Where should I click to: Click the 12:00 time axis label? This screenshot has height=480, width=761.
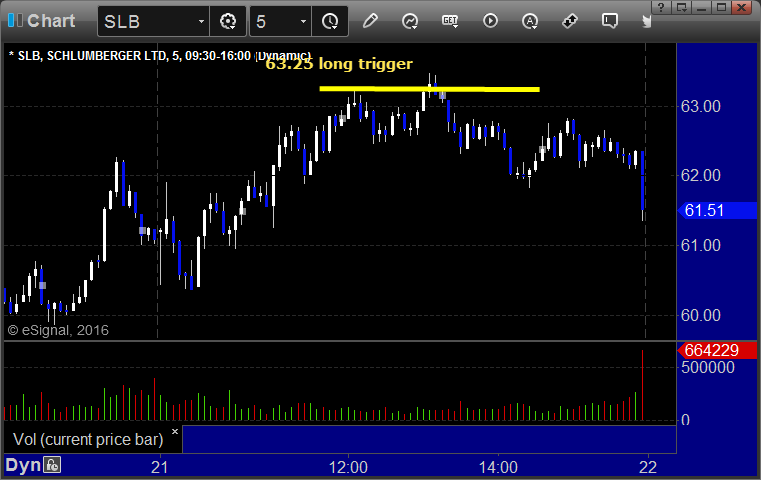coord(348,467)
